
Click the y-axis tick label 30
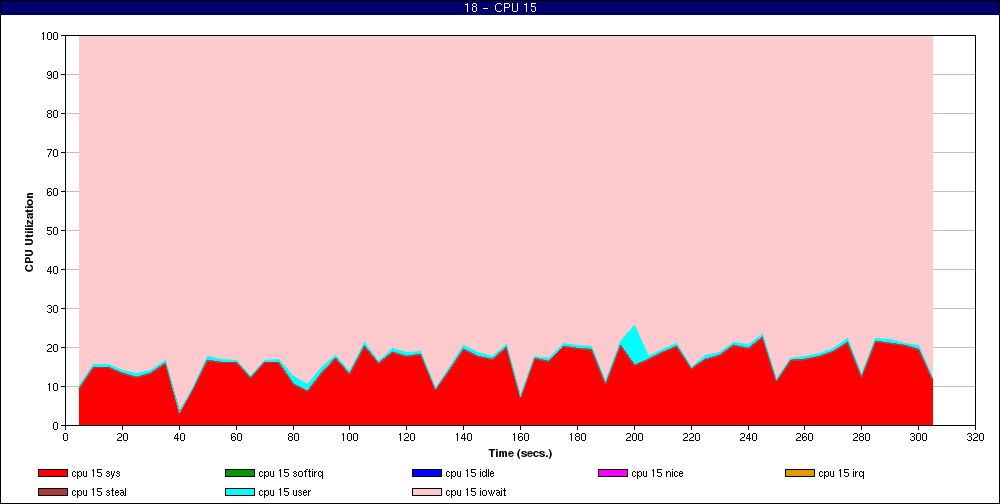[x=54, y=309]
